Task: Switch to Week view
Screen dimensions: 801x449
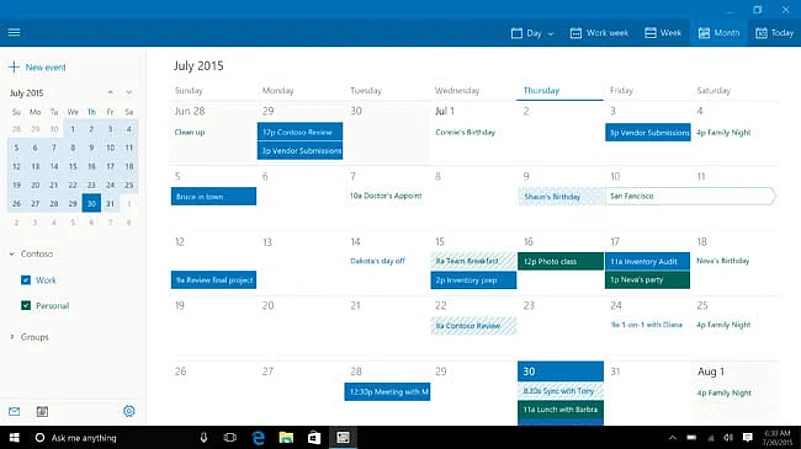Action: click(x=663, y=33)
